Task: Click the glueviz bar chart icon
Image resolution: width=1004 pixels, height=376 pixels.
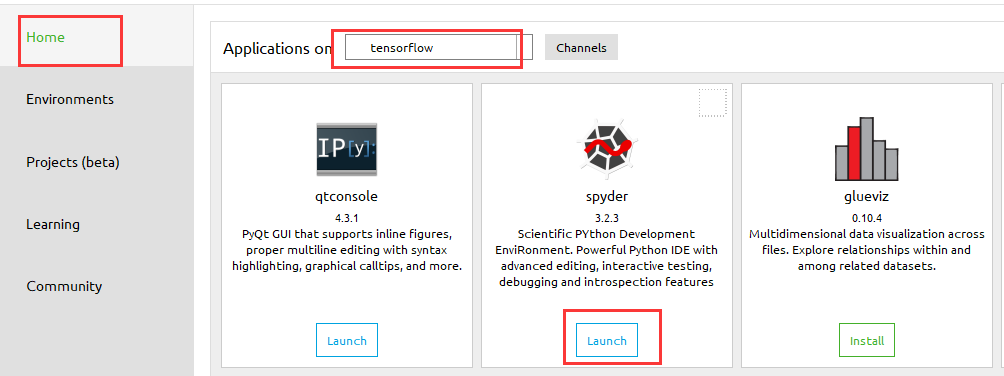Action: tap(866, 149)
